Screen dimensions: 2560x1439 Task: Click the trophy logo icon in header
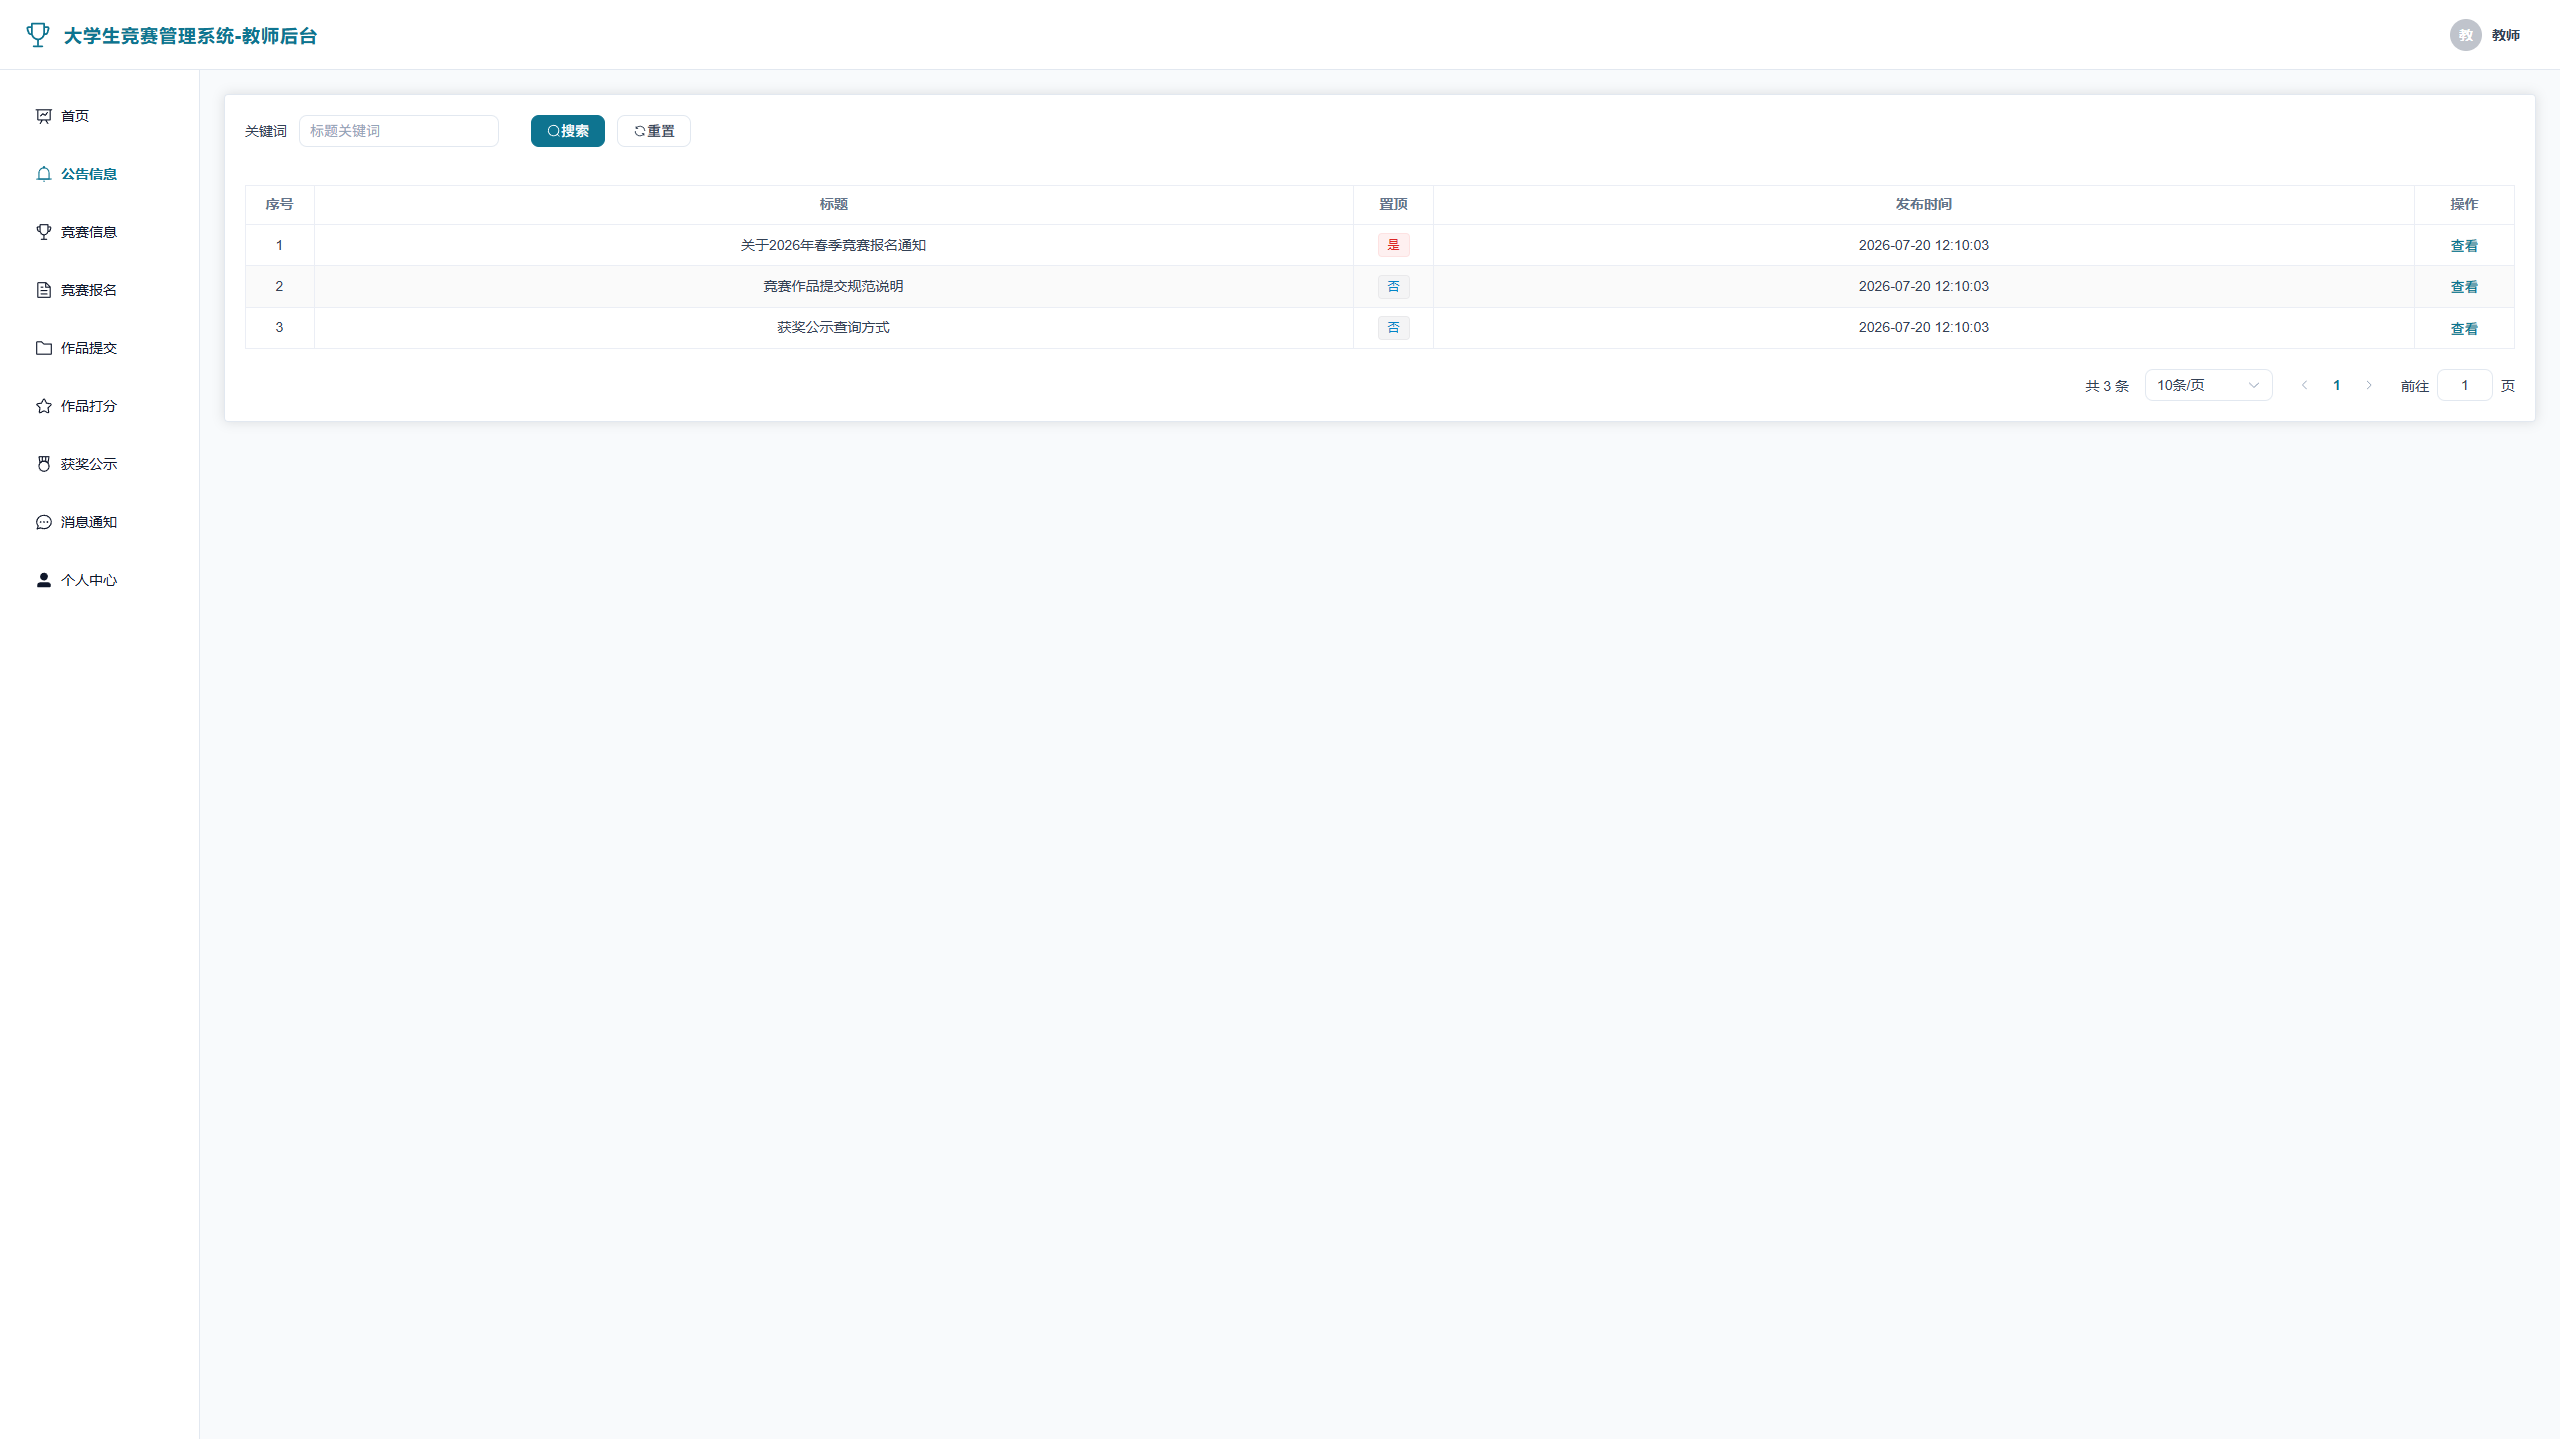pyautogui.click(x=38, y=35)
